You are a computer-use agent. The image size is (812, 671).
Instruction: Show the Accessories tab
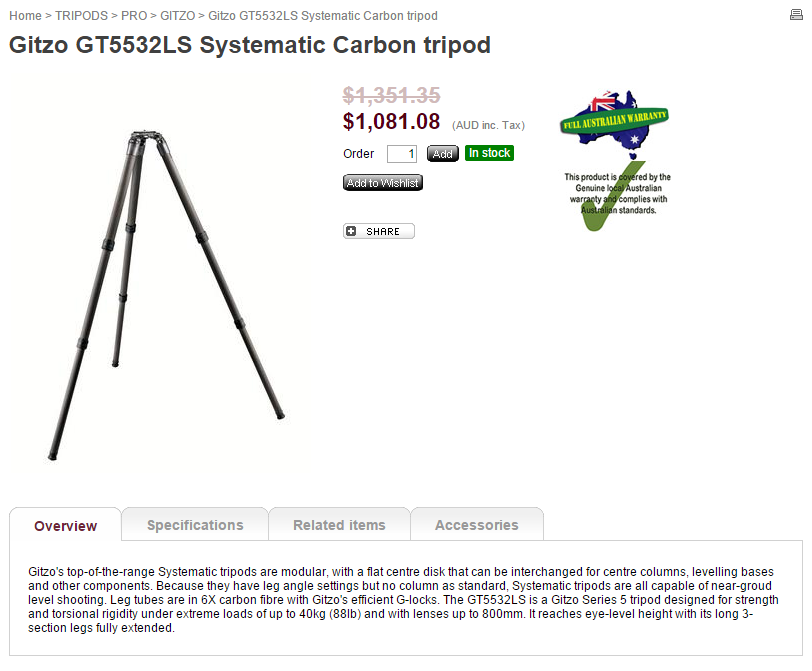pyautogui.click(x=477, y=525)
